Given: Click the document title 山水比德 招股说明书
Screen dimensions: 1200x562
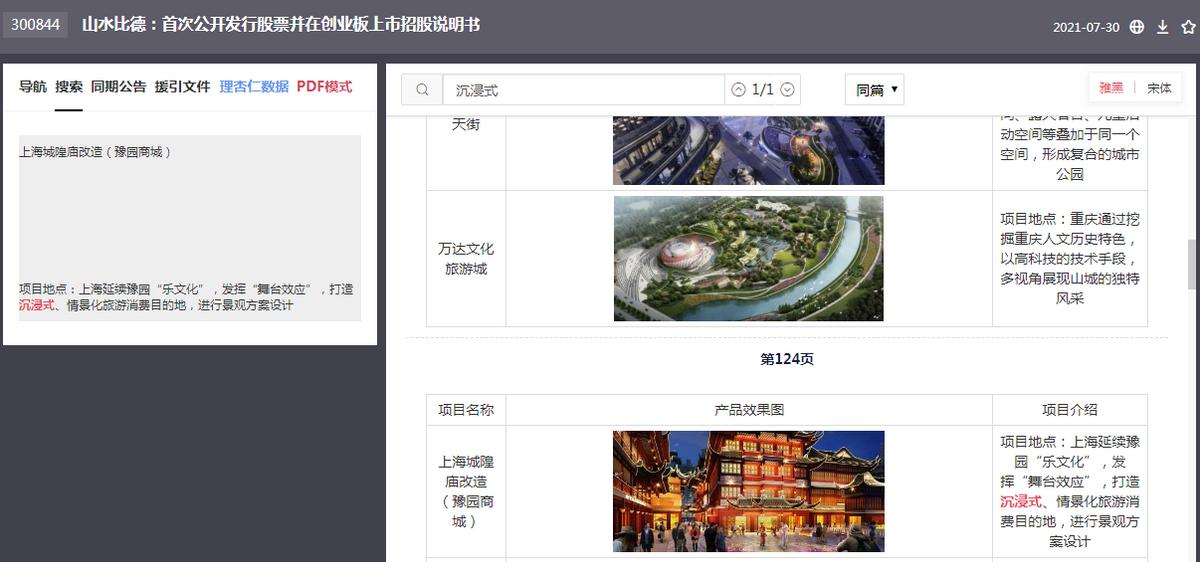Looking at the screenshot, I should click(x=281, y=24).
